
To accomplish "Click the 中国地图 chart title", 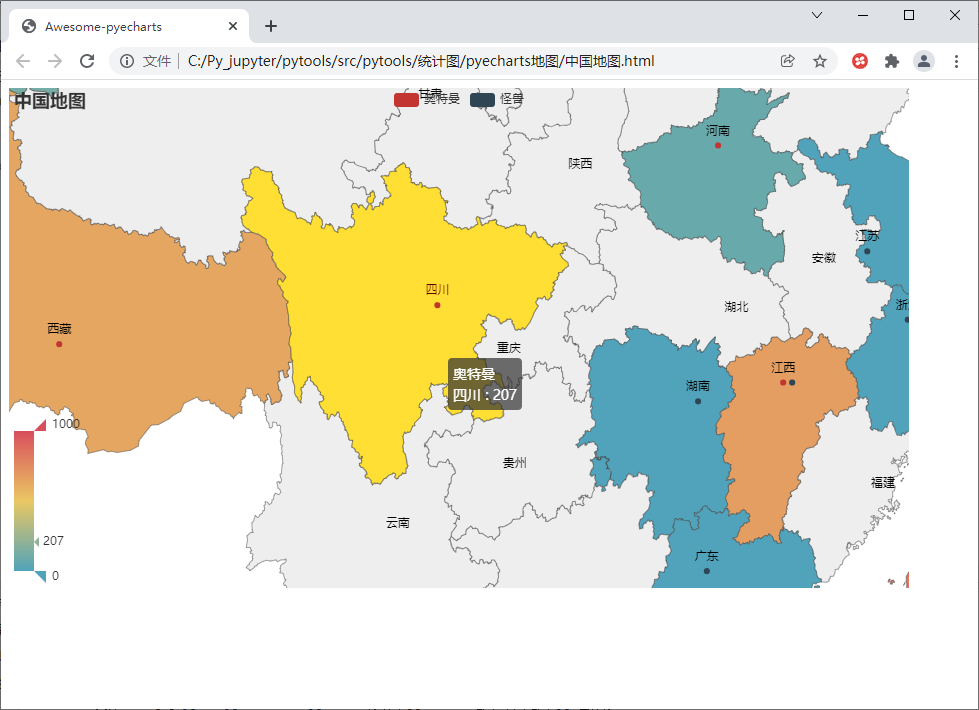I will (50, 101).
